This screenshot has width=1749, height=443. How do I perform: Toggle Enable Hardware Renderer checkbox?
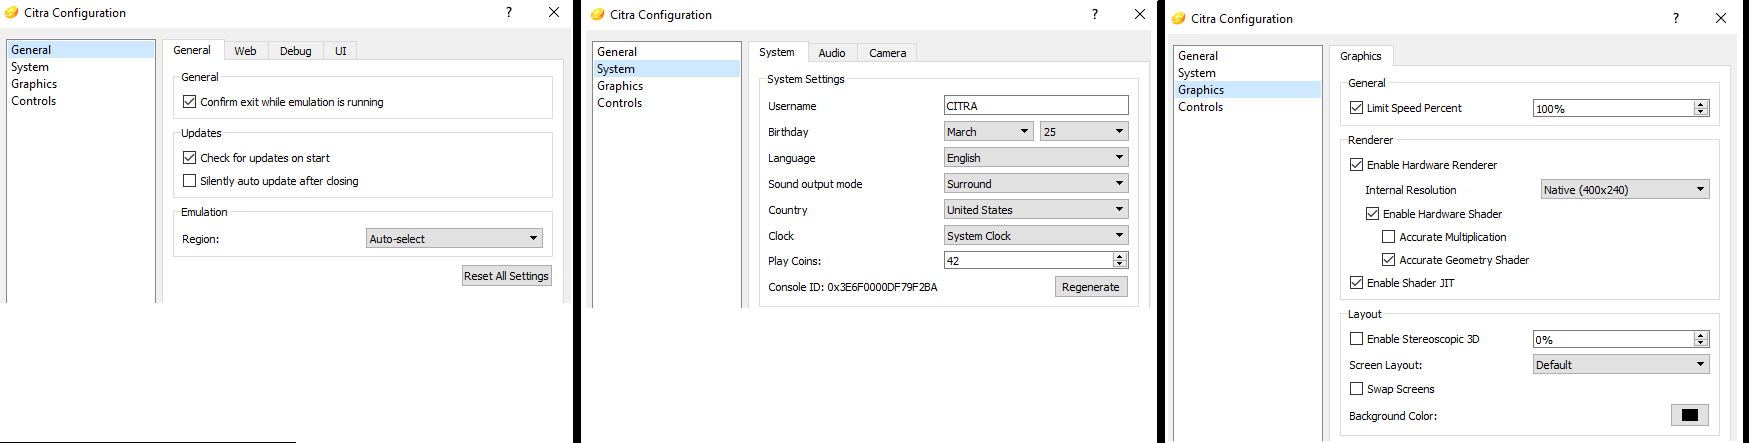pyautogui.click(x=1356, y=165)
